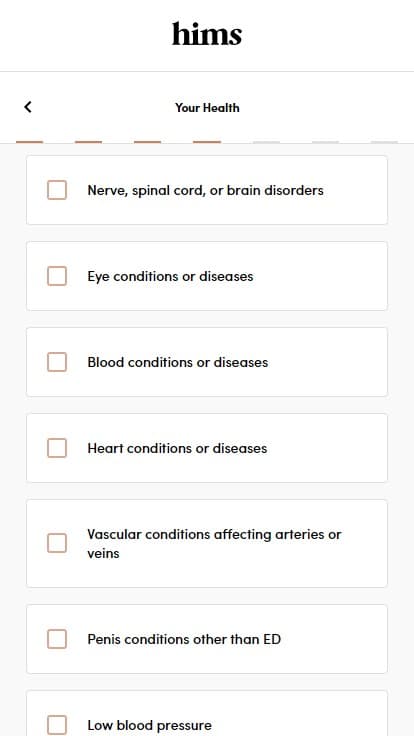Select the Low blood pressure label text

[149, 725]
